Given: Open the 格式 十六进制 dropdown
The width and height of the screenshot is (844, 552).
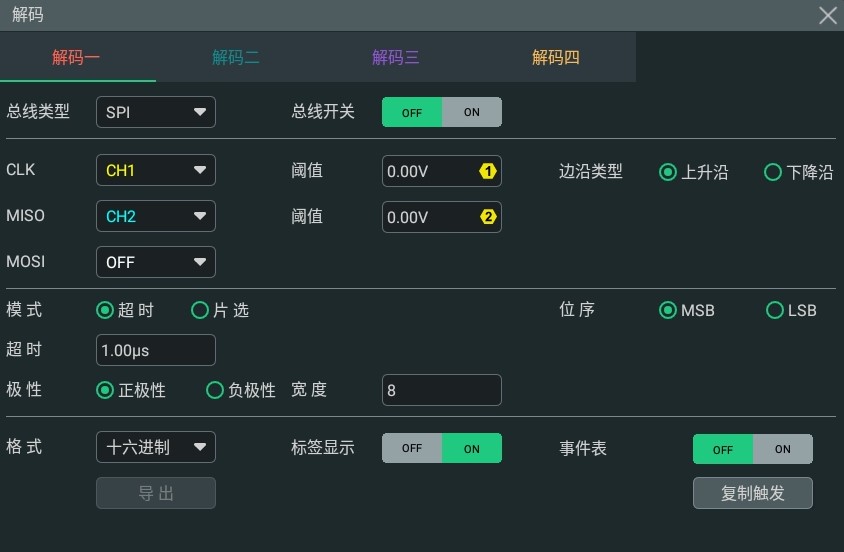Looking at the screenshot, I should [156, 447].
